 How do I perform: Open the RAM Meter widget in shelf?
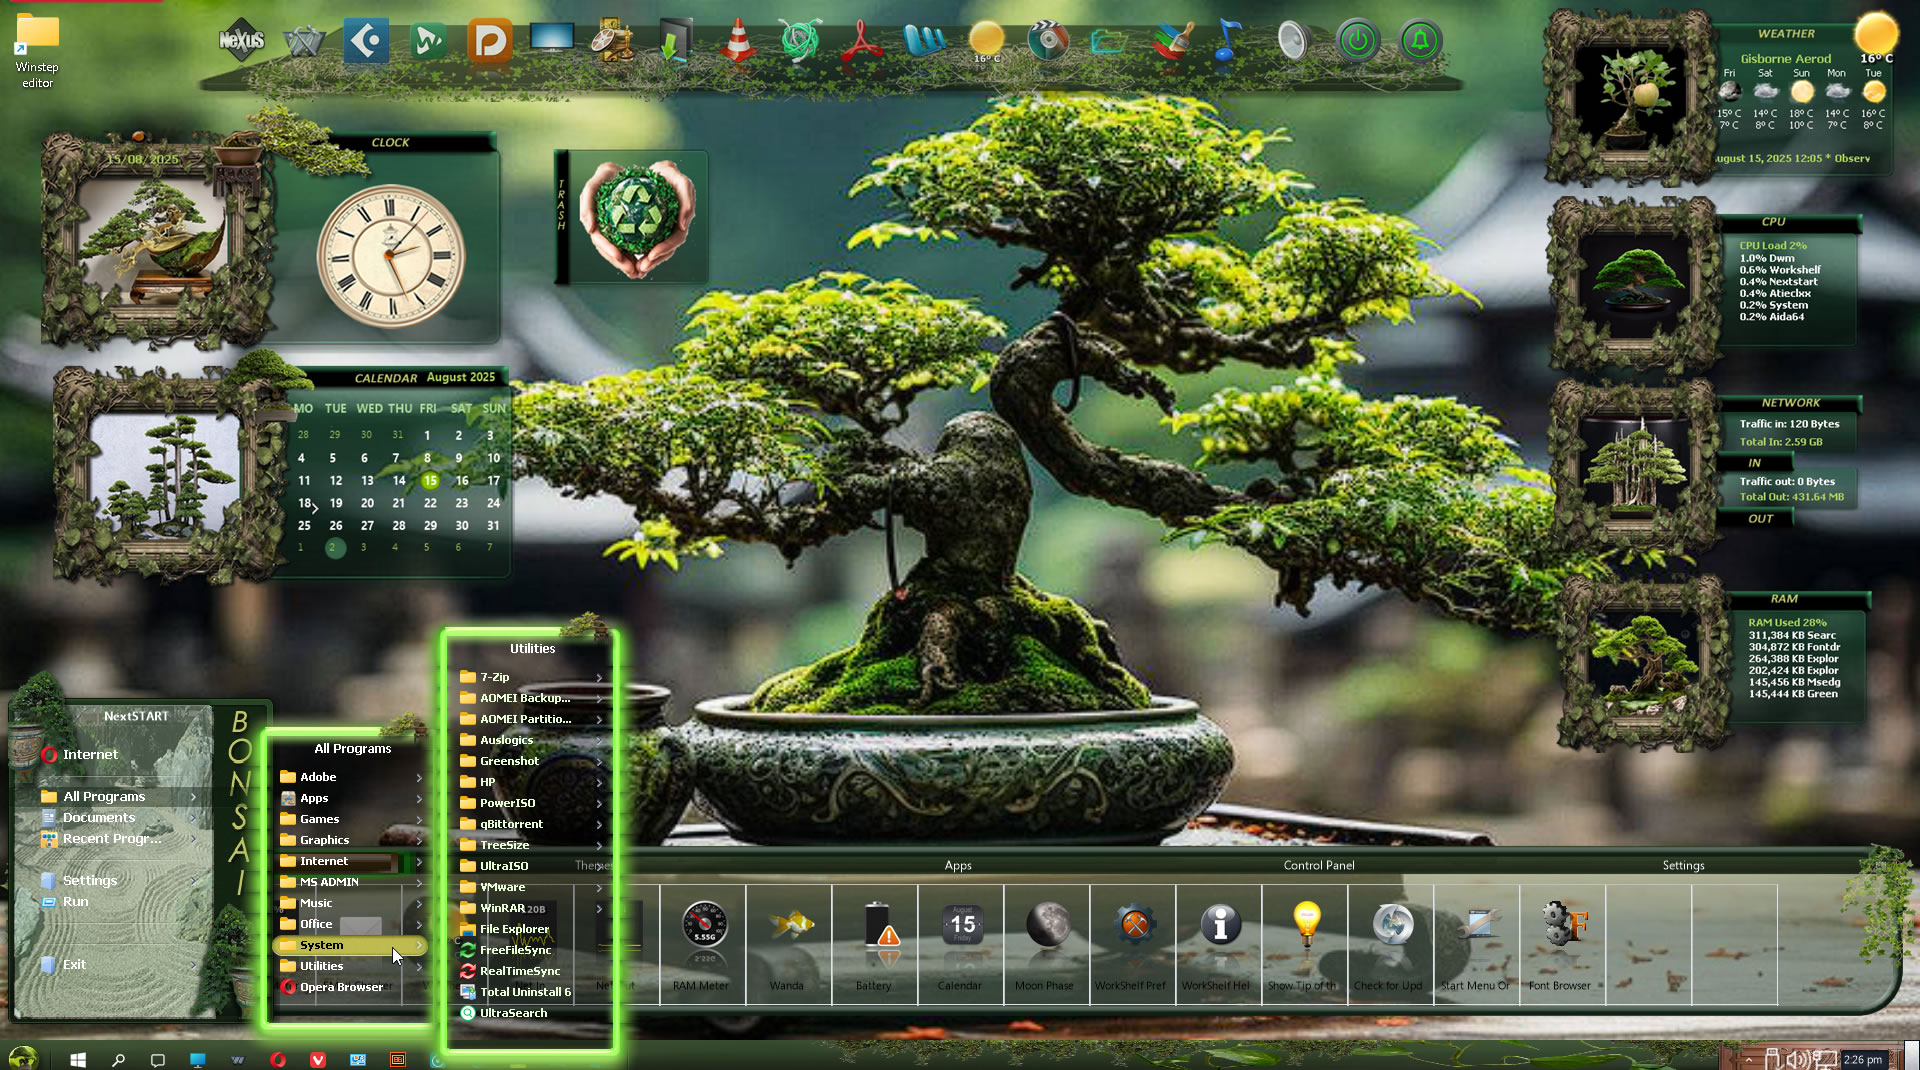703,926
